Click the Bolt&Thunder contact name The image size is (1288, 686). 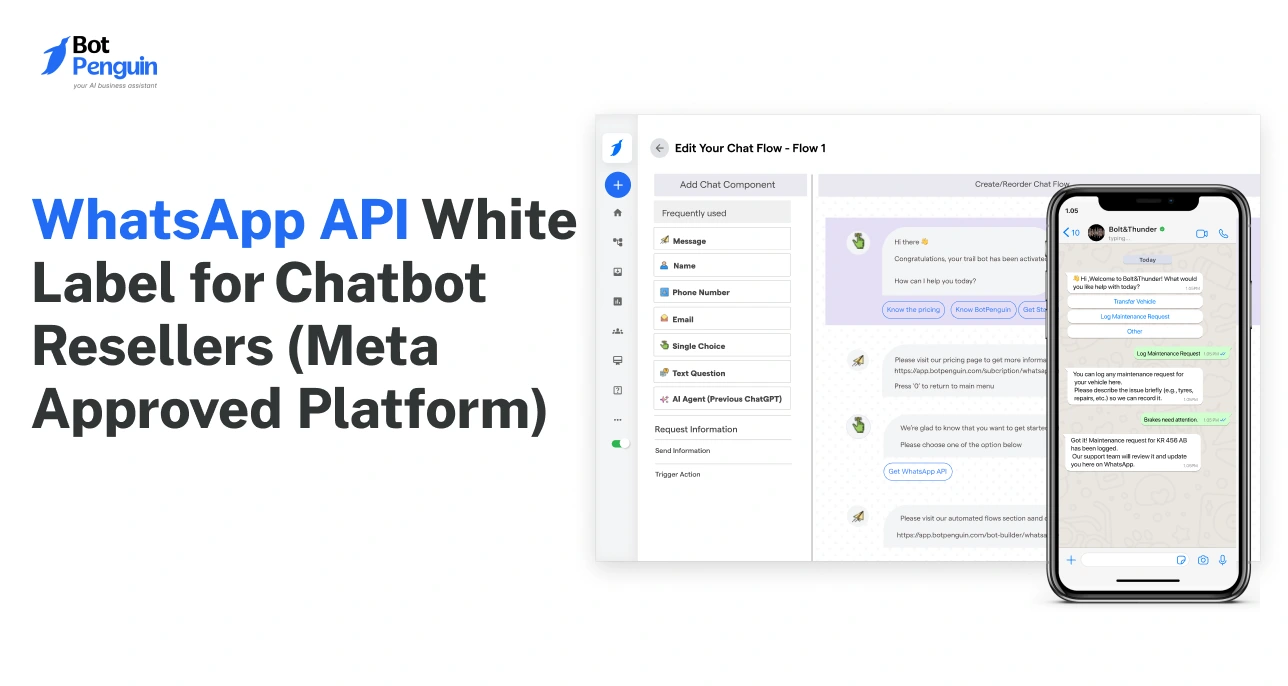[1134, 229]
